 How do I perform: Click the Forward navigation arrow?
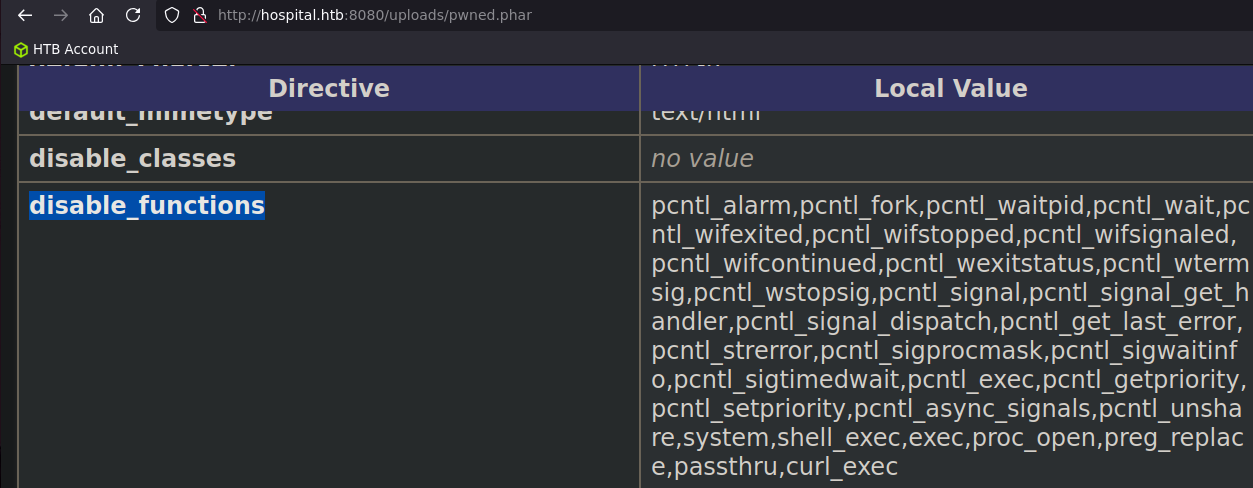click(x=60, y=15)
